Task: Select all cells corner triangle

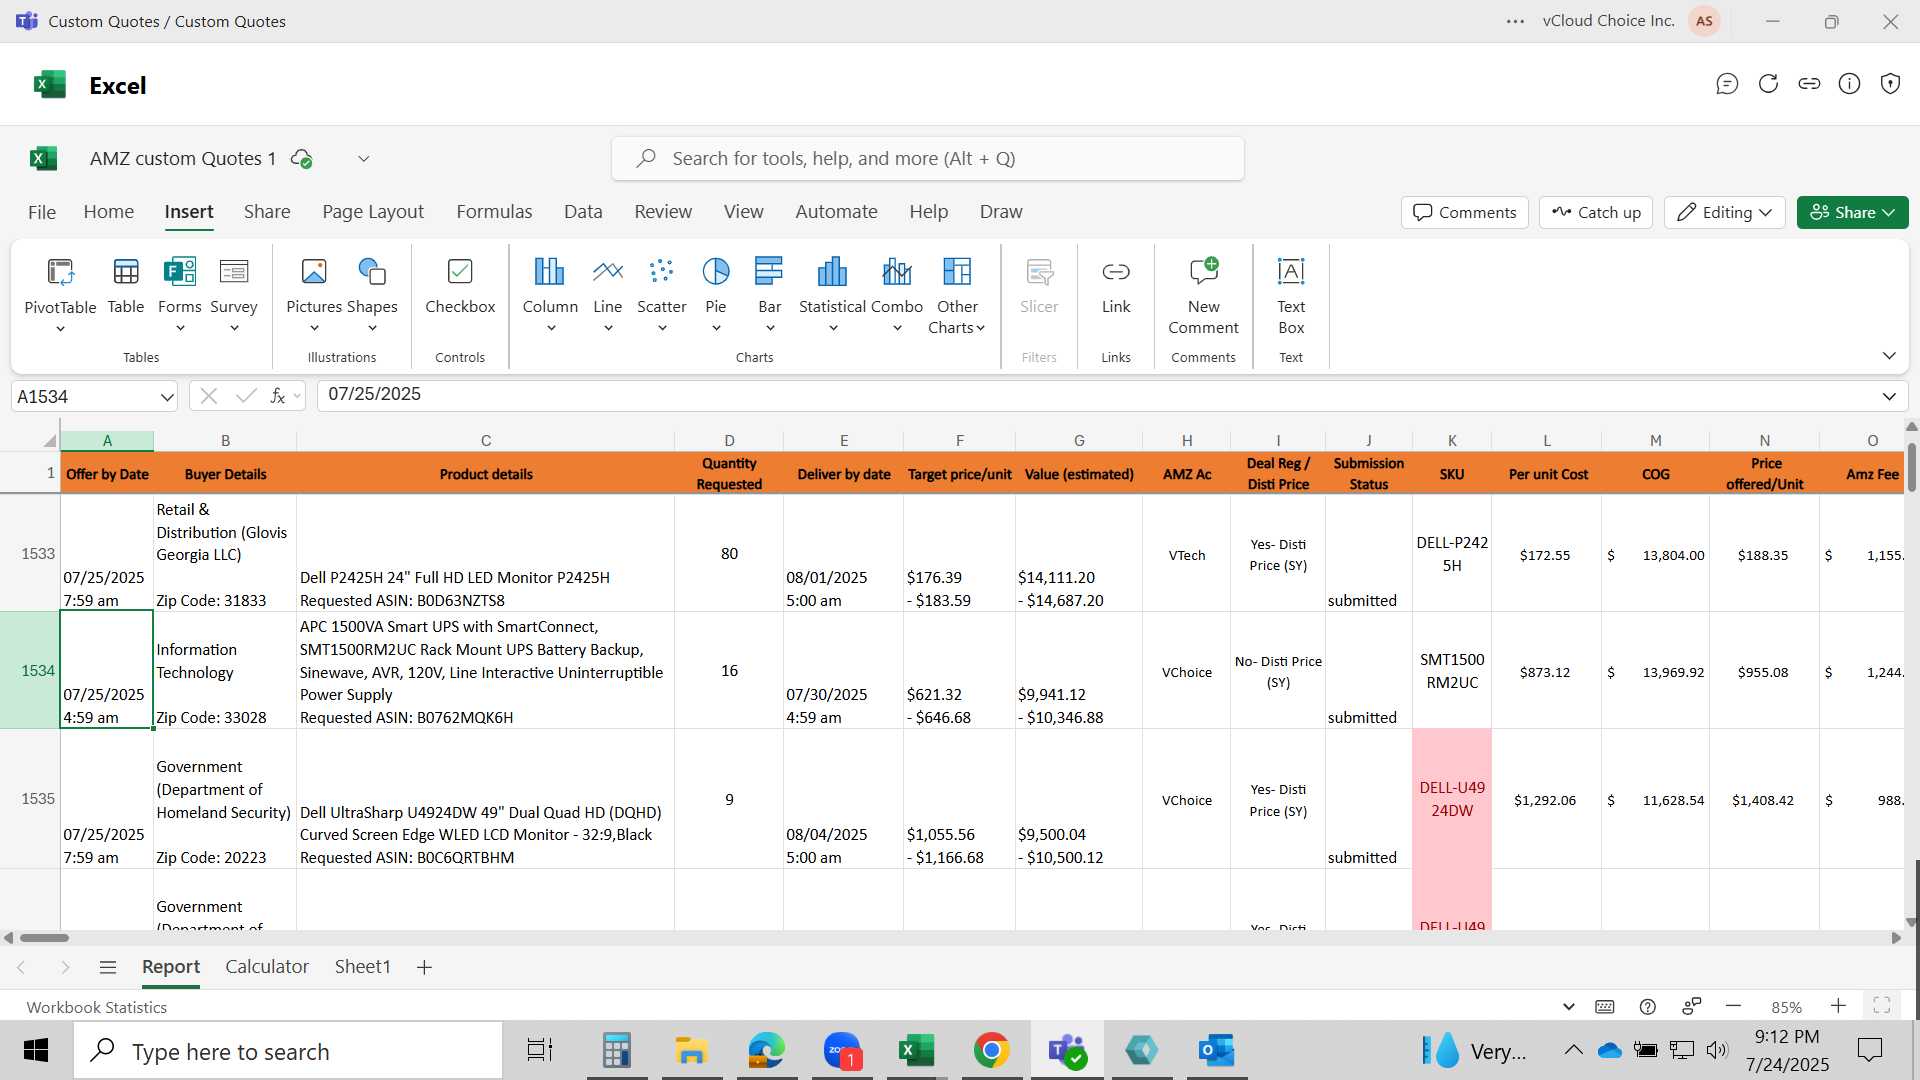Action: [49, 441]
